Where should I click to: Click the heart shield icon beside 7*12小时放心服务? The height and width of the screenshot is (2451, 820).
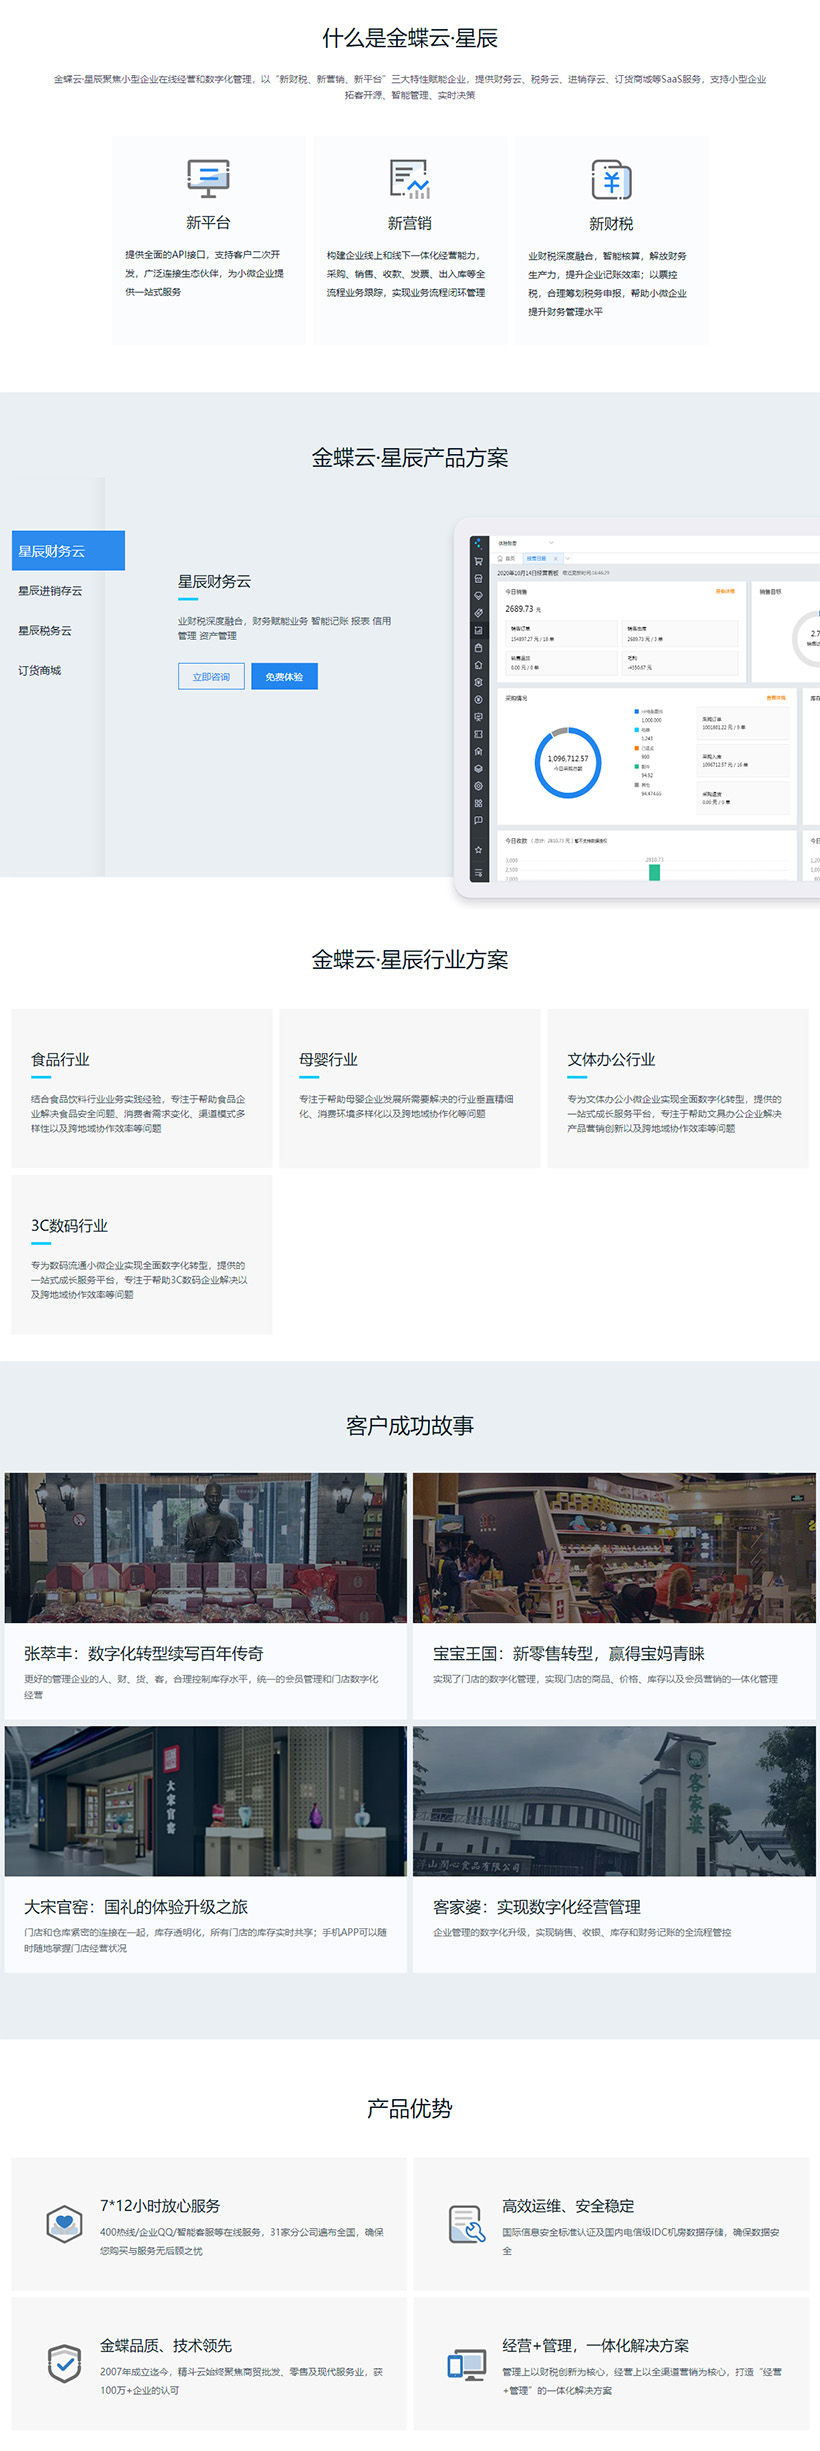(65, 2224)
